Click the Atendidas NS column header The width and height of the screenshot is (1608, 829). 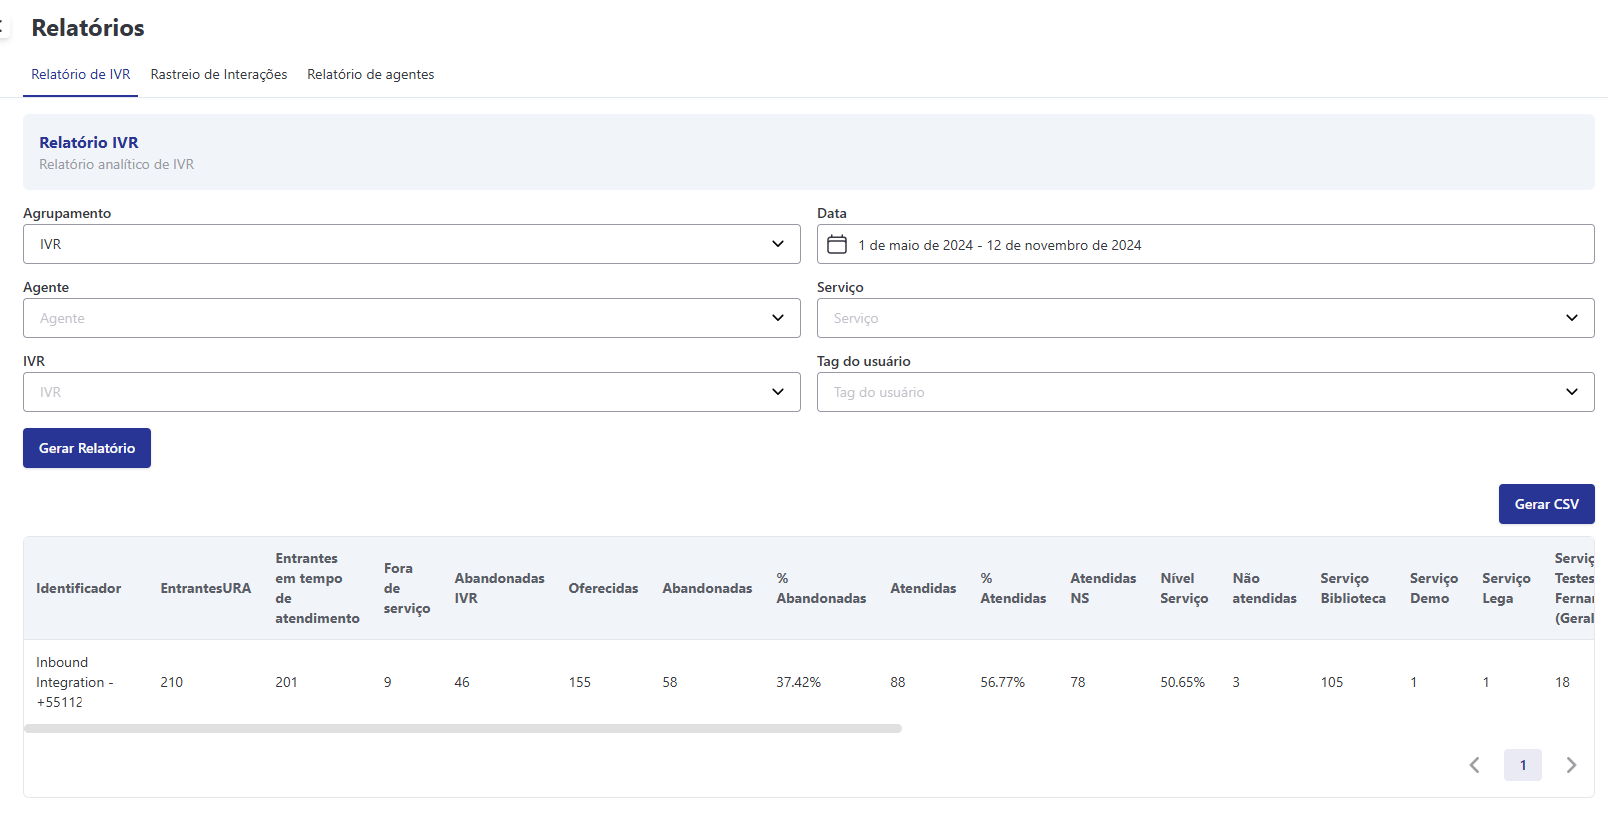coord(1103,588)
